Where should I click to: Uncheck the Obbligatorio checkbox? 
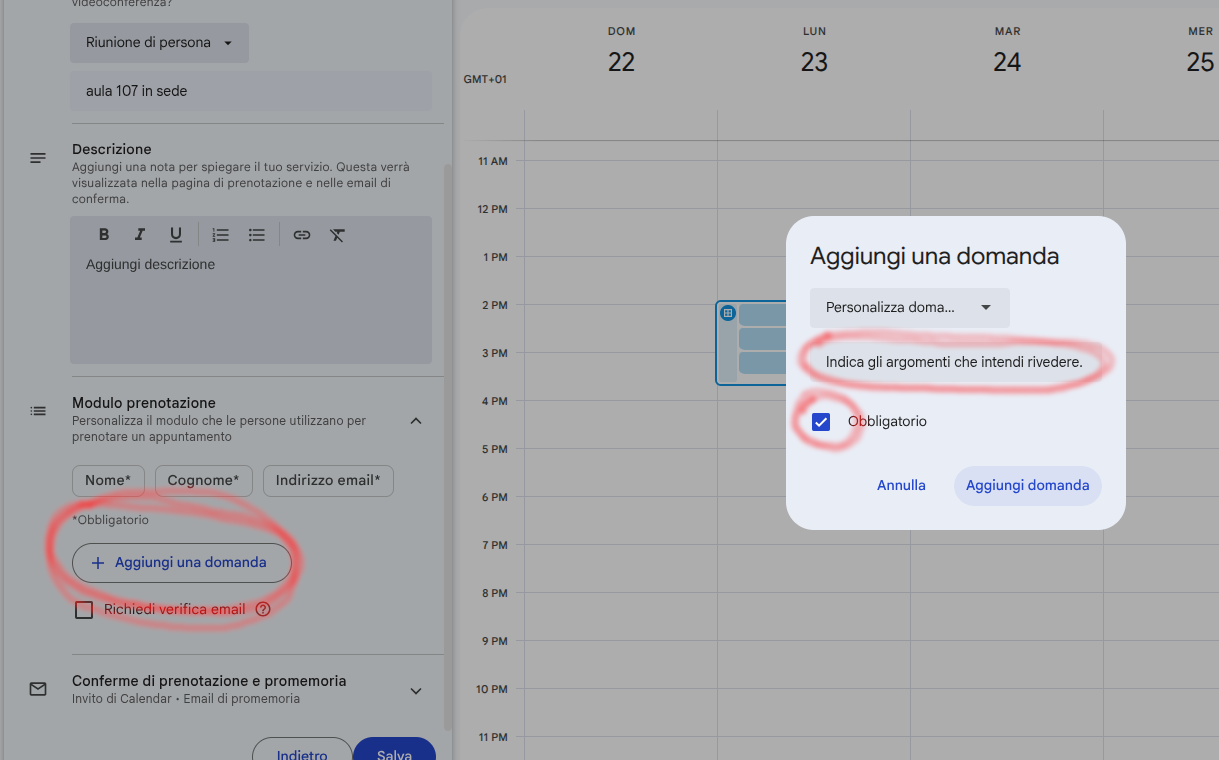(821, 422)
